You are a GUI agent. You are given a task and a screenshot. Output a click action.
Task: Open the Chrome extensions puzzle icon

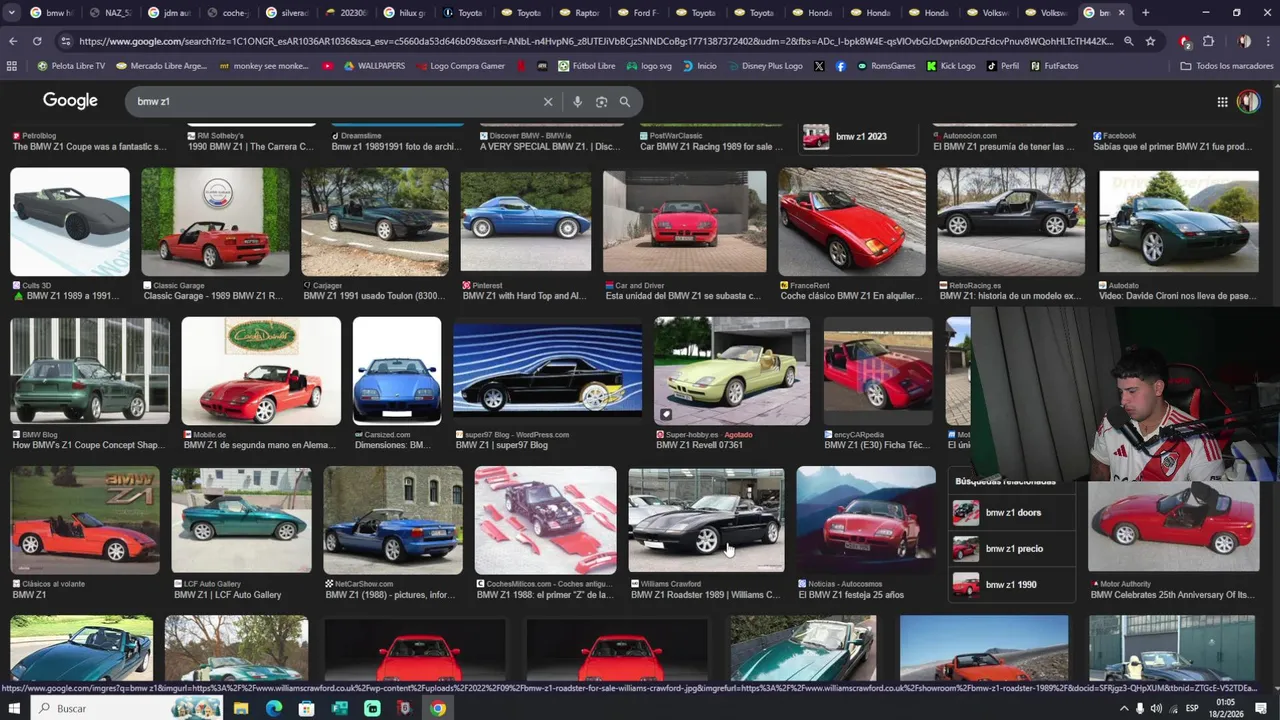tap(1208, 41)
